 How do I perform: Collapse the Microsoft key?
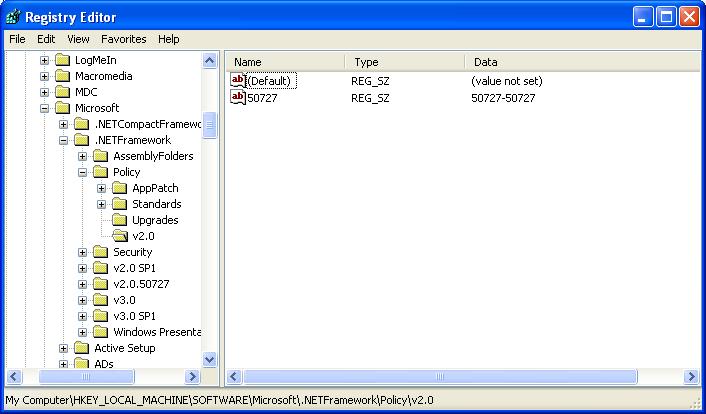tap(44, 108)
